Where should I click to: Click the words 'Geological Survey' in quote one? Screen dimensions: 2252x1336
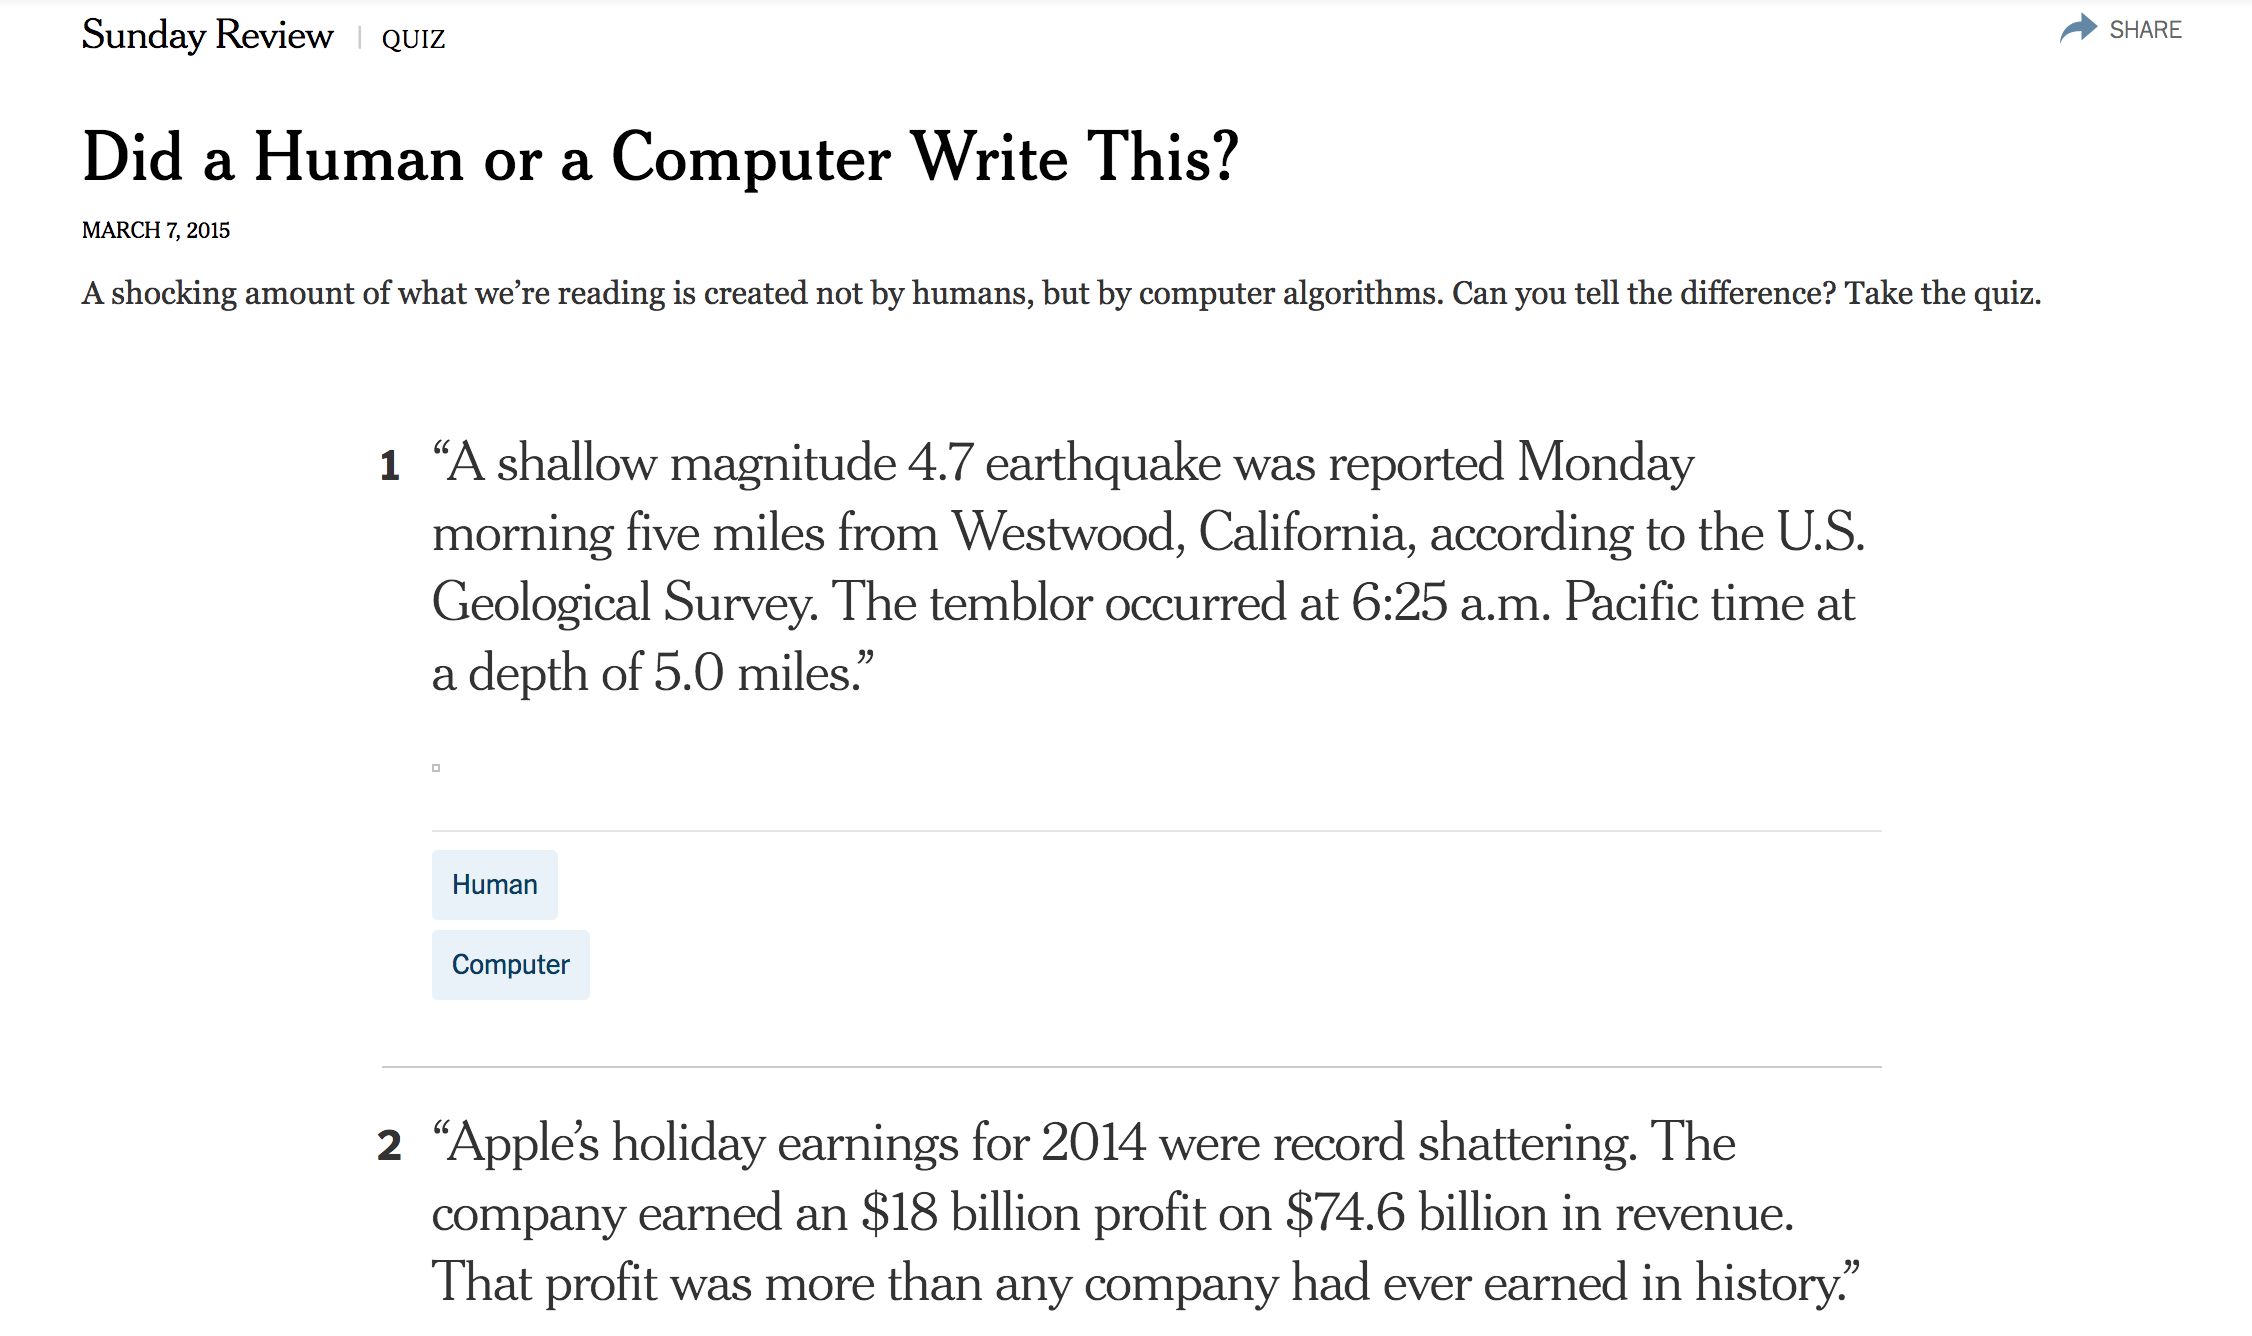[624, 604]
